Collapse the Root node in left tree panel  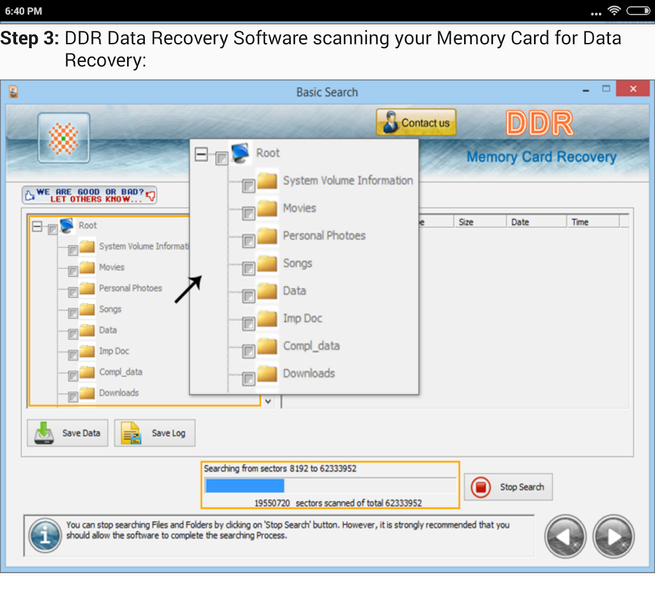(37, 227)
